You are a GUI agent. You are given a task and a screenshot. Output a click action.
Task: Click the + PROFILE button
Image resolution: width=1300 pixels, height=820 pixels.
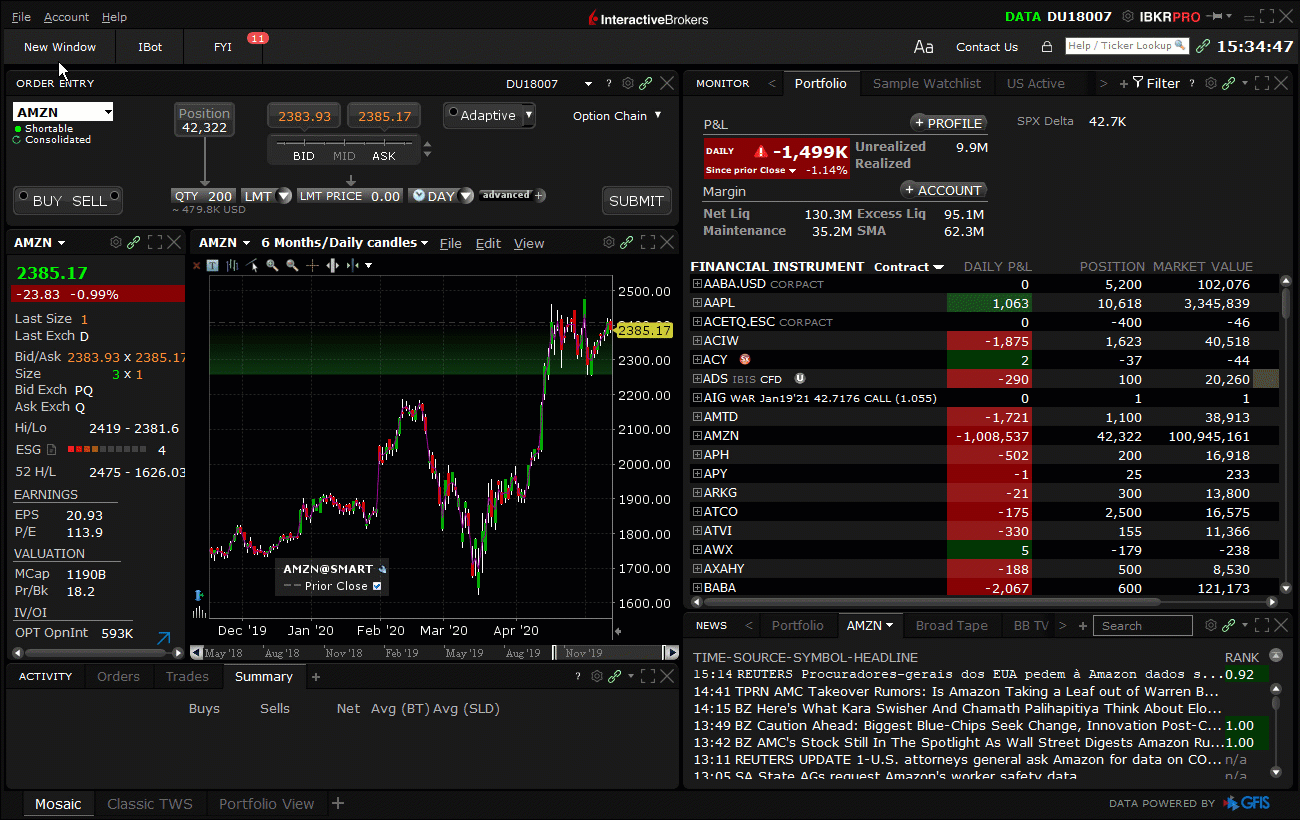tap(948, 123)
